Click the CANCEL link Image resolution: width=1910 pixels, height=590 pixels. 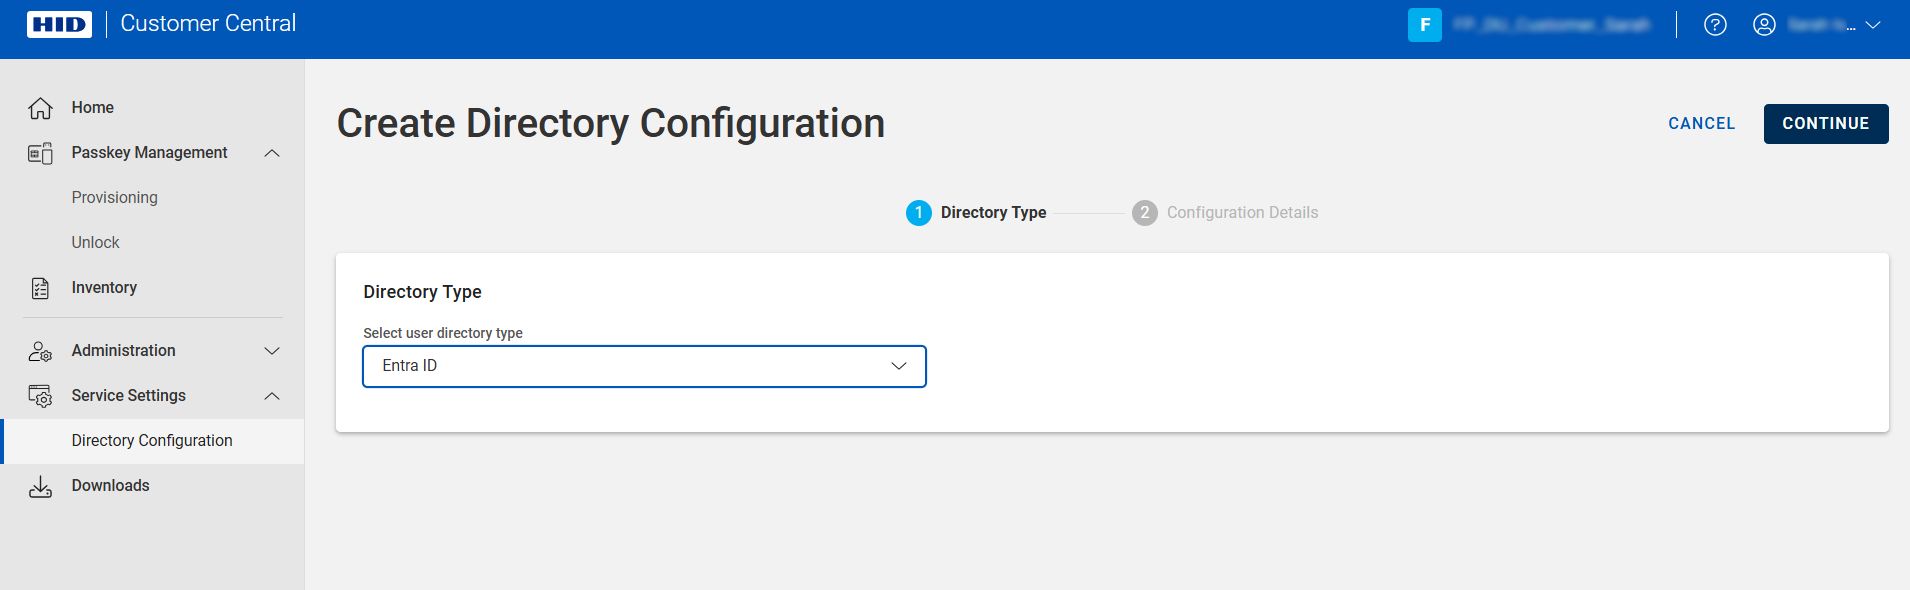1701,124
